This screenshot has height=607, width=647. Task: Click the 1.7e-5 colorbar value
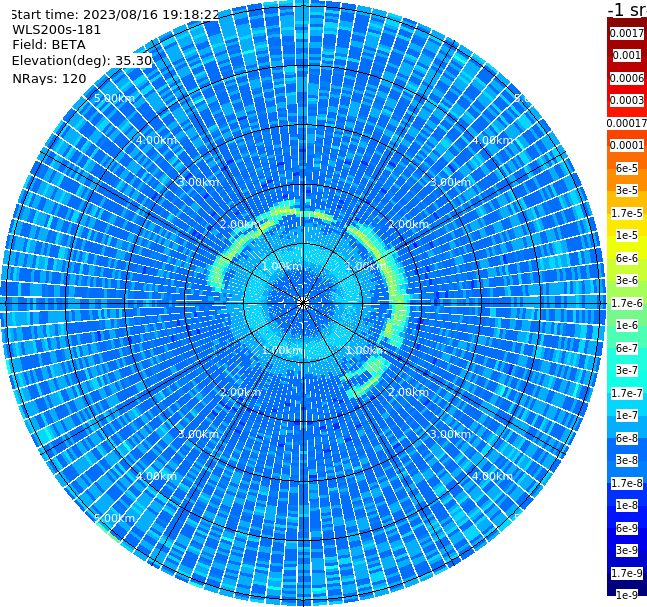click(627, 213)
